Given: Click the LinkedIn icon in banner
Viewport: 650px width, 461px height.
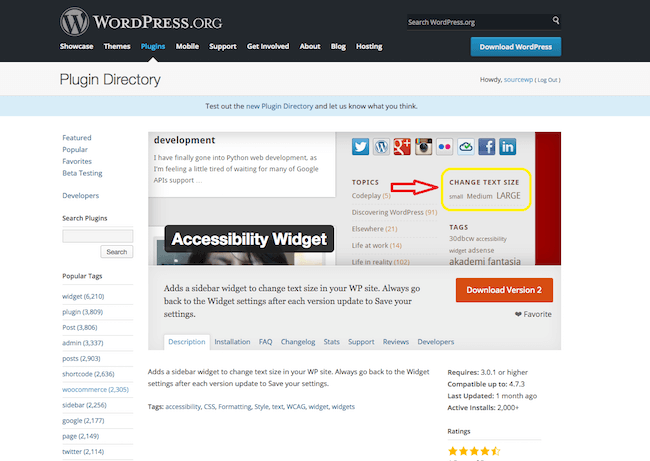Looking at the screenshot, I should point(507,147).
